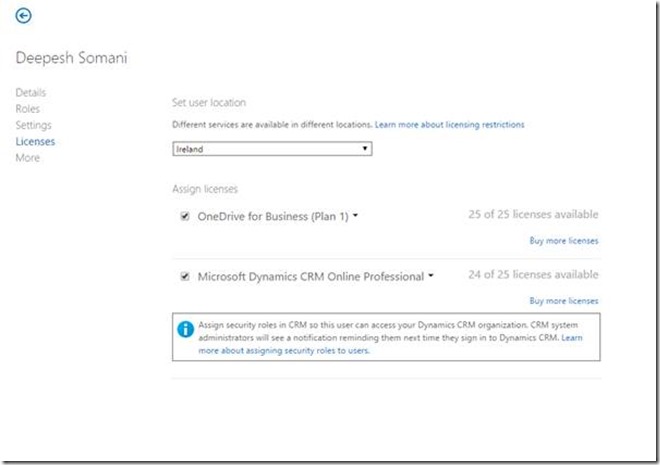Viewport: 660px width, 465px height.
Task: Click the Microsoft Dynamics CRM Online Professional label
Action: (310, 277)
